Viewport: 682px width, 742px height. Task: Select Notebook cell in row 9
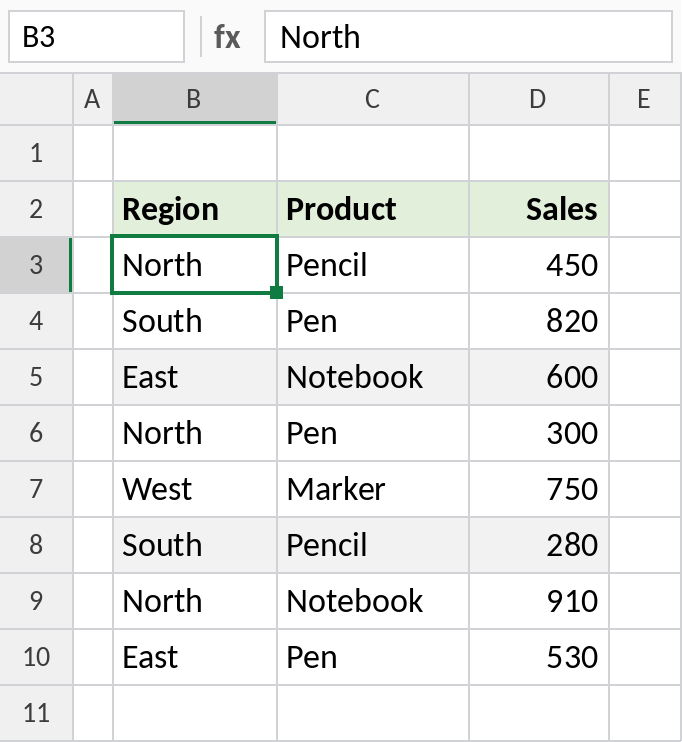373,601
